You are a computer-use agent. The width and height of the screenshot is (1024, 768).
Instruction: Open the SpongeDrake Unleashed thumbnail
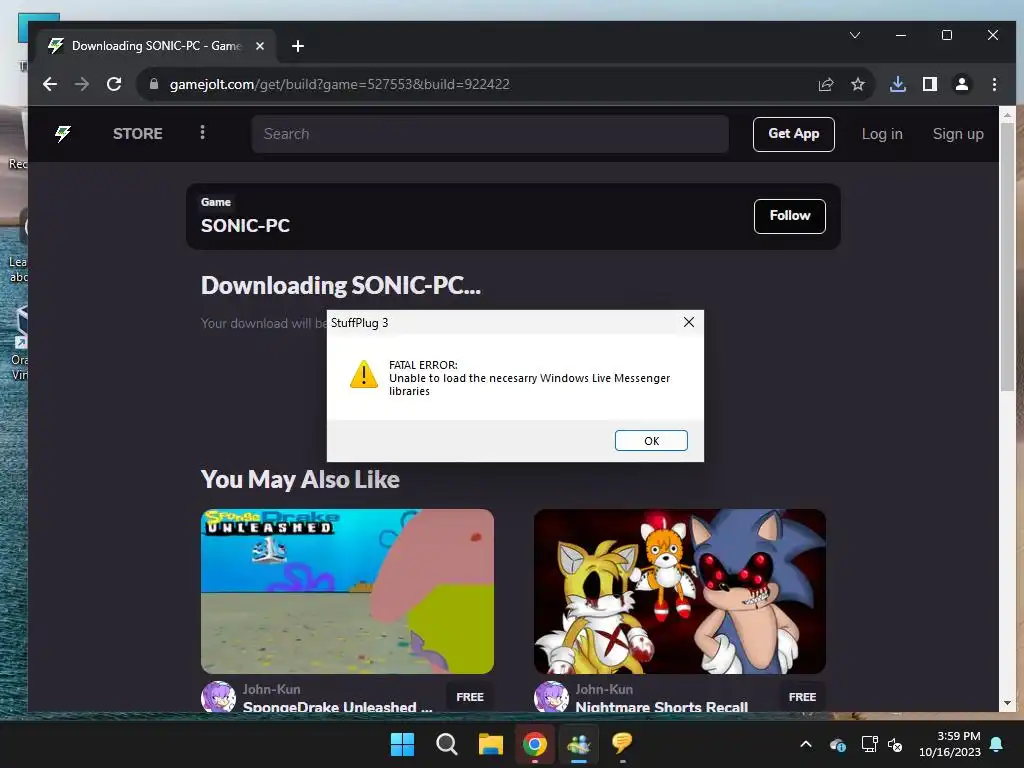click(347, 591)
